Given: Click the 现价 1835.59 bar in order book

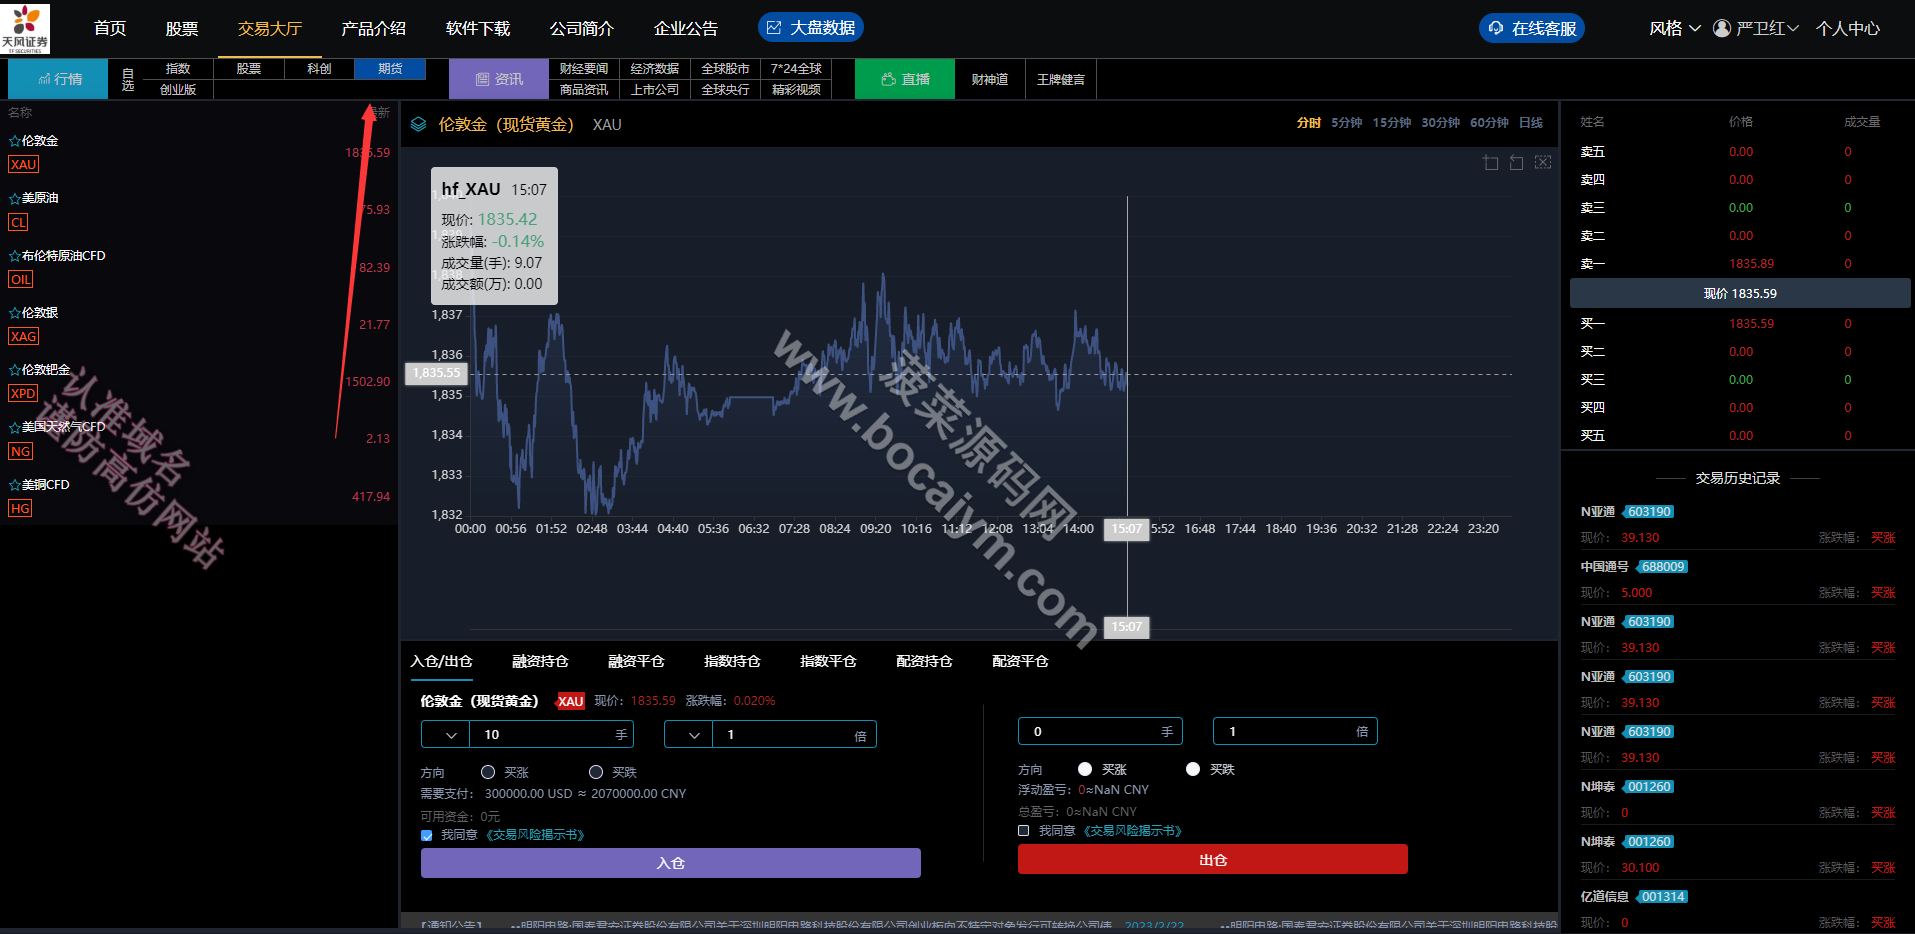Looking at the screenshot, I should tap(1740, 293).
